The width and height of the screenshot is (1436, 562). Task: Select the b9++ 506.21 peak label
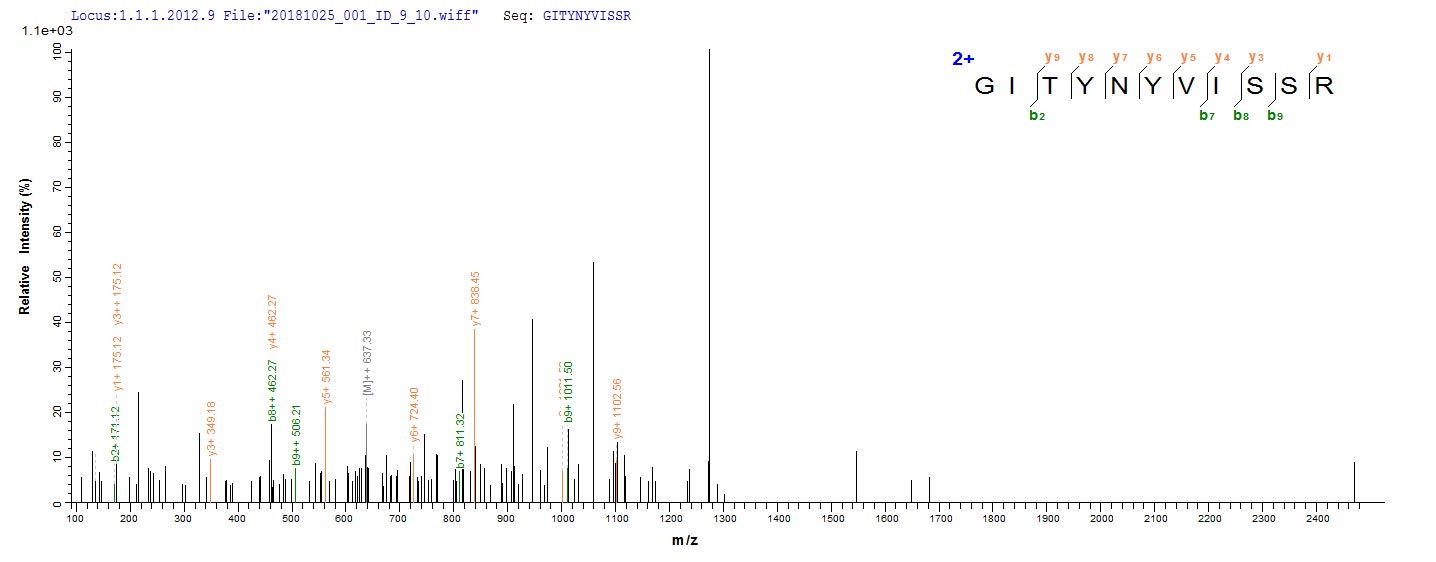[296, 433]
